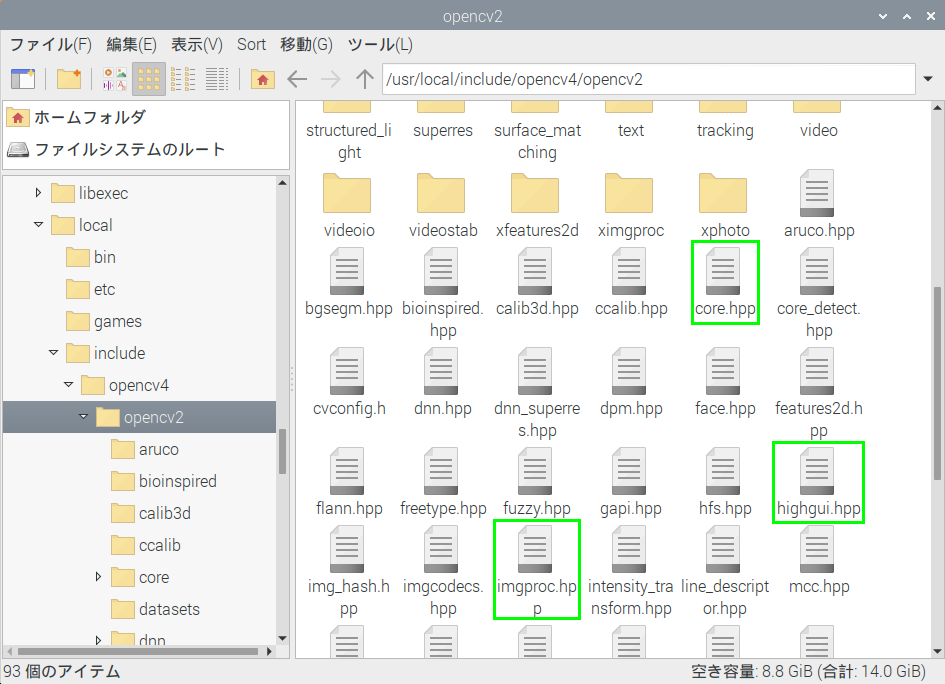Go up to parent folder
945x684 pixels.
[365, 79]
